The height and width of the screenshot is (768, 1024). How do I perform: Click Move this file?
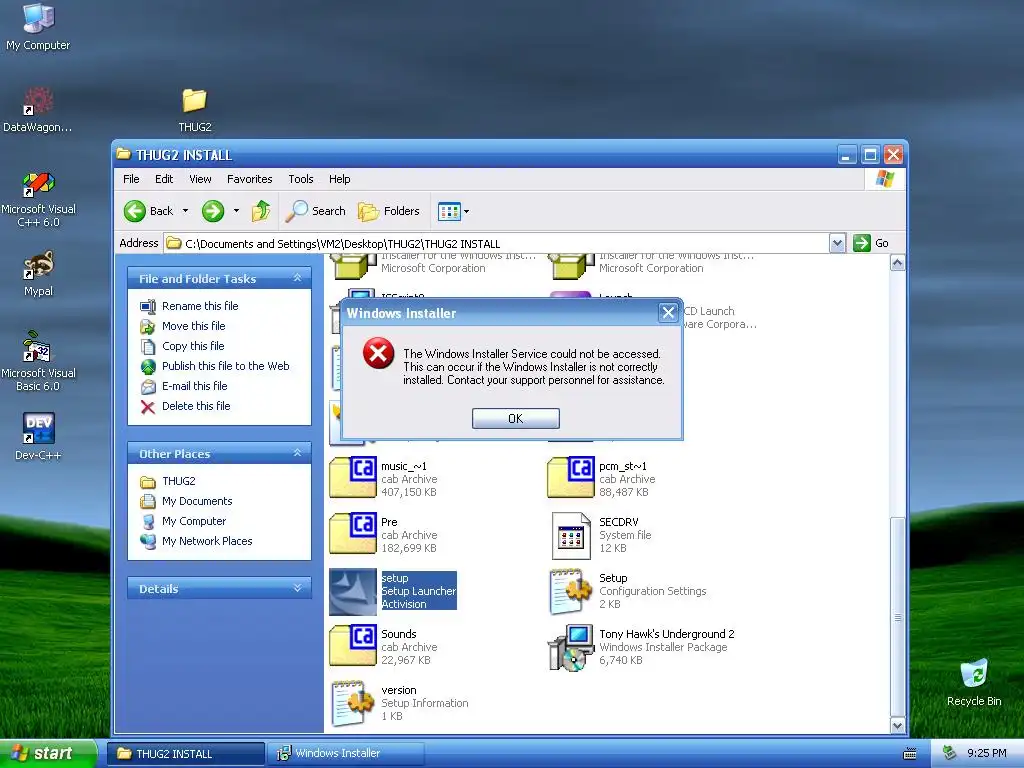[193, 326]
